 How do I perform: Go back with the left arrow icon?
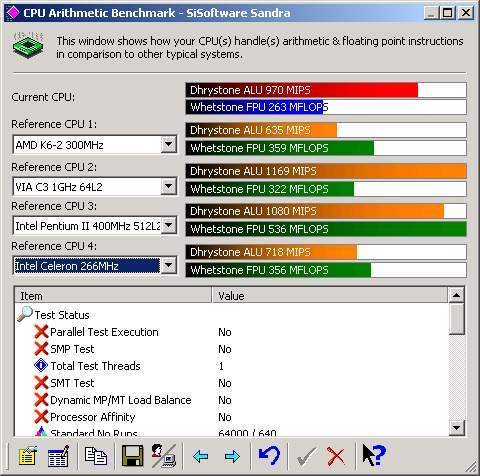201,456
